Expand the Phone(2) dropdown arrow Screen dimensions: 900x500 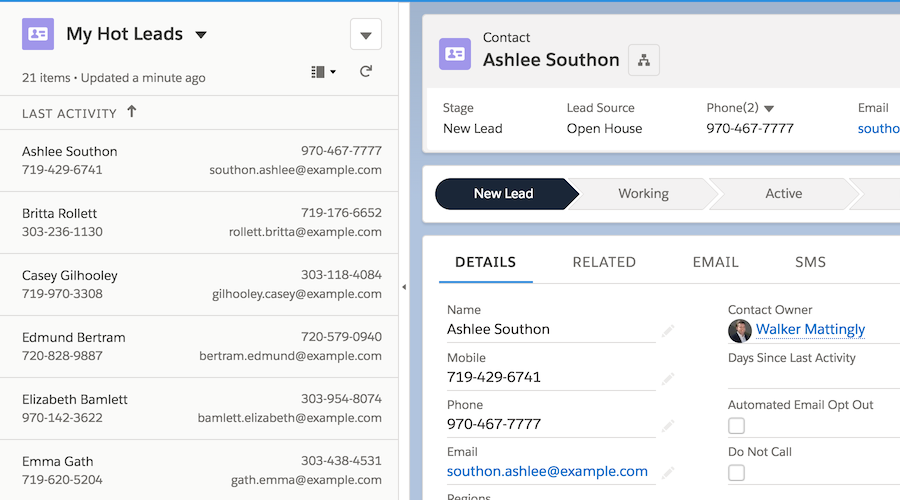(769, 109)
